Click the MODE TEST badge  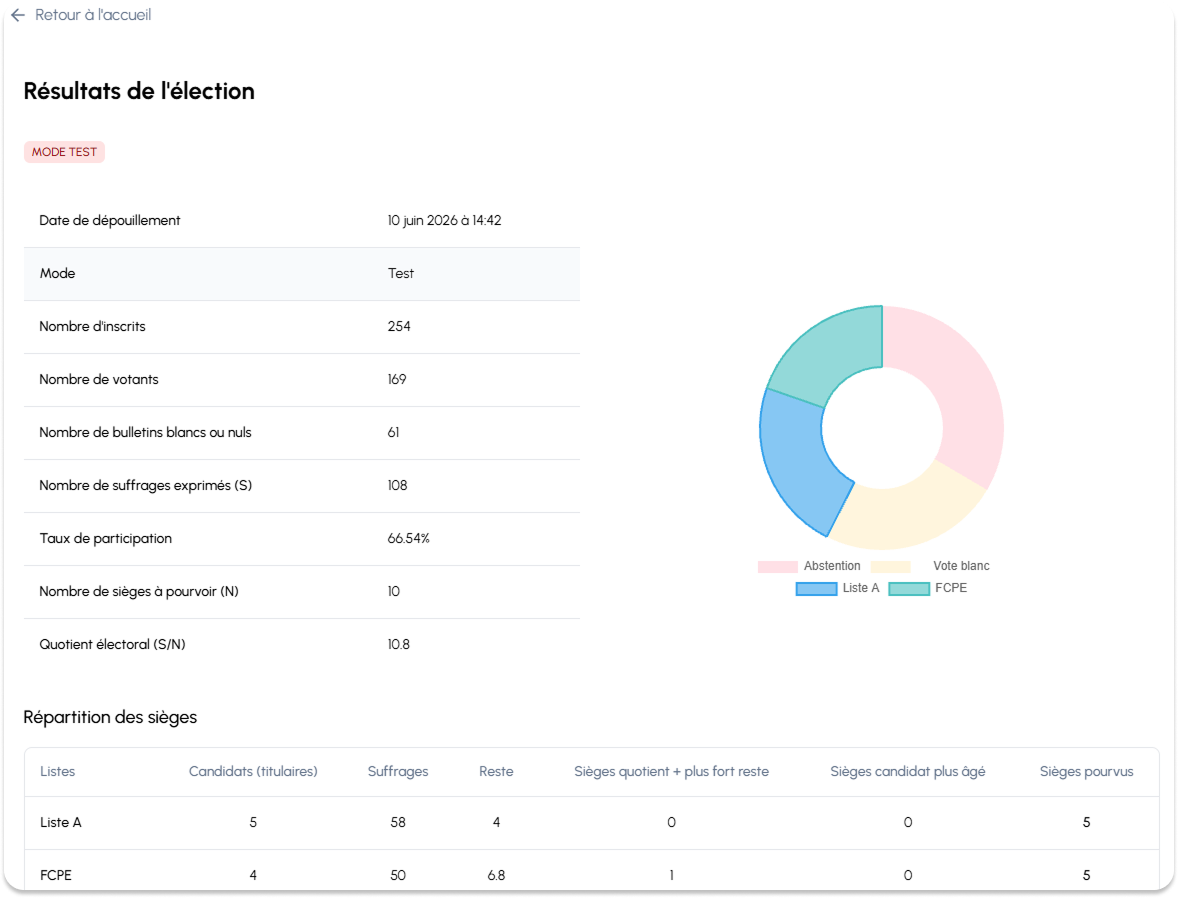click(x=65, y=152)
